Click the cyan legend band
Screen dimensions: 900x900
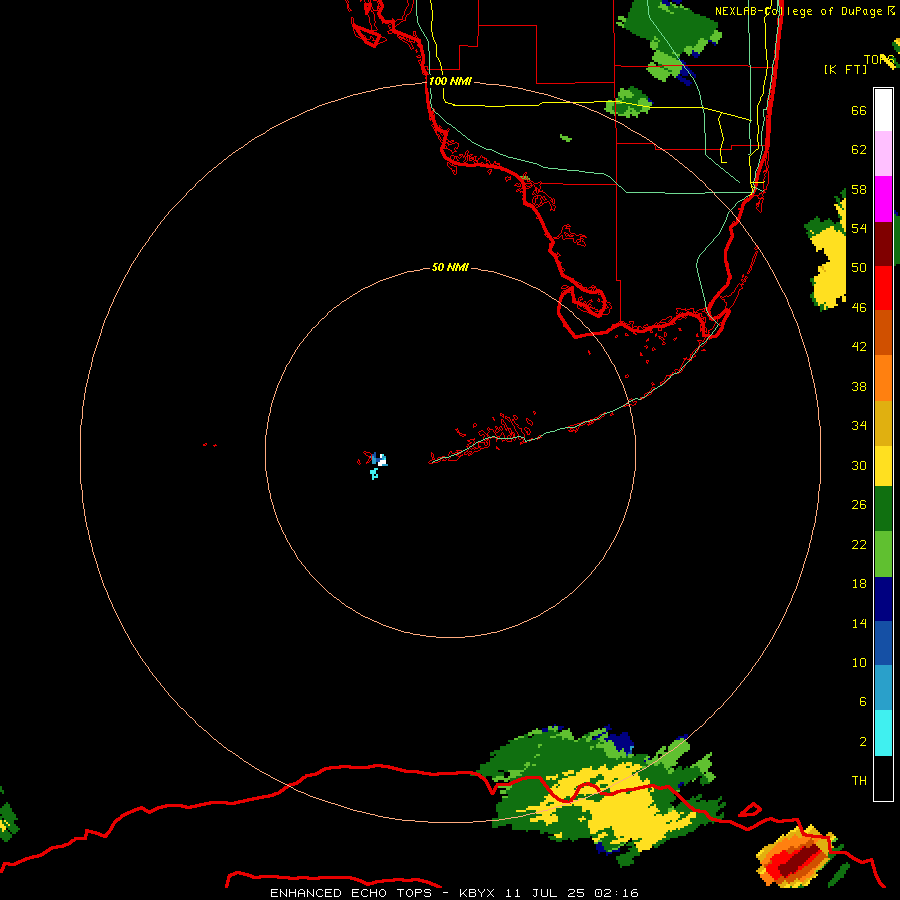[x=883, y=733]
